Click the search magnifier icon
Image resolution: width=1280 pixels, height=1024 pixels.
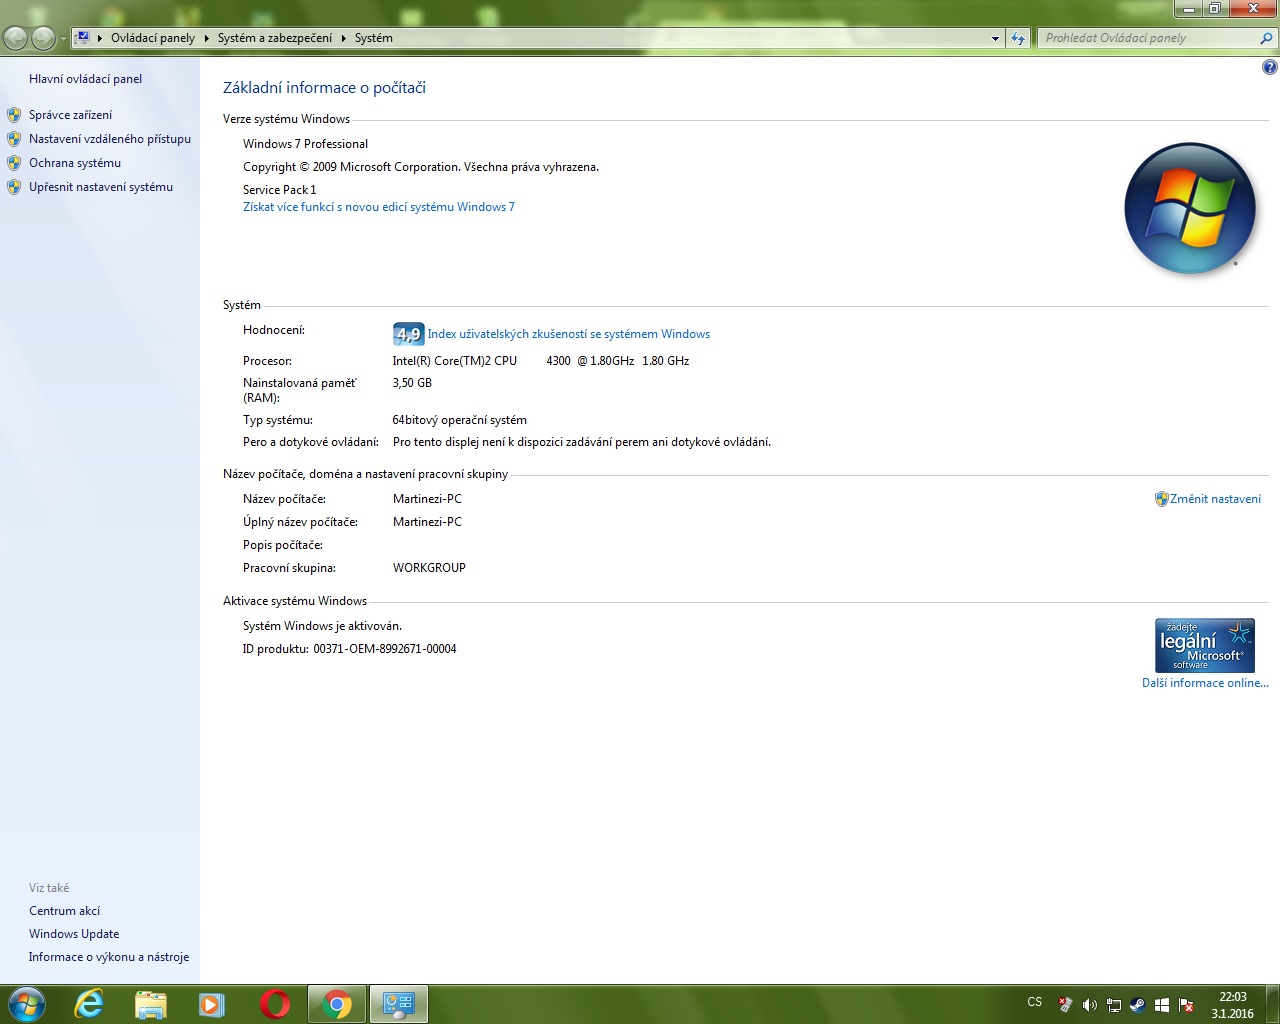pyautogui.click(x=1267, y=38)
